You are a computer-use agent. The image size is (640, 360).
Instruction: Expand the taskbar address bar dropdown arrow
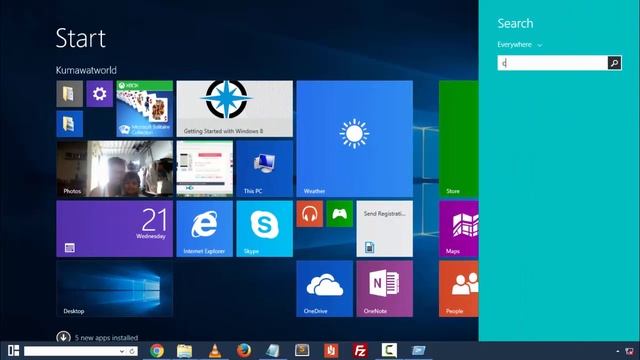pos(122,351)
